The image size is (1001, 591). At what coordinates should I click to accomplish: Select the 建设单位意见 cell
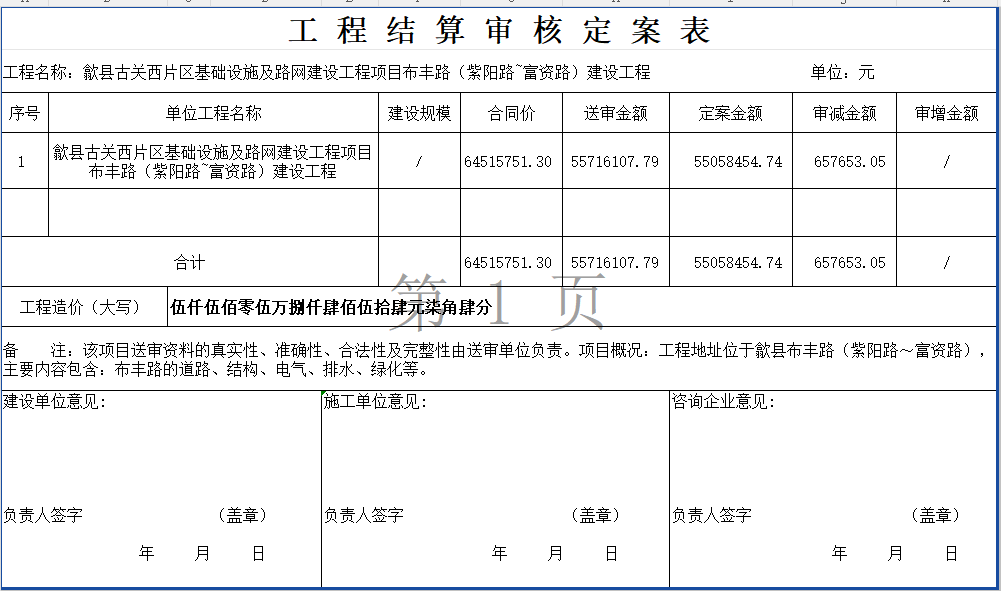tap(160, 450)
